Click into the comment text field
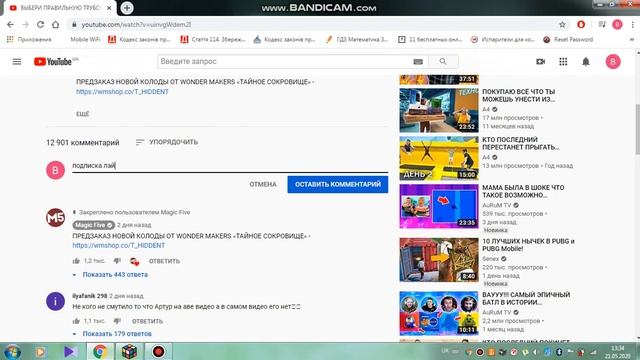Image resolution: width=640 pixels, height=360 pixels. (x=230, y=165)
